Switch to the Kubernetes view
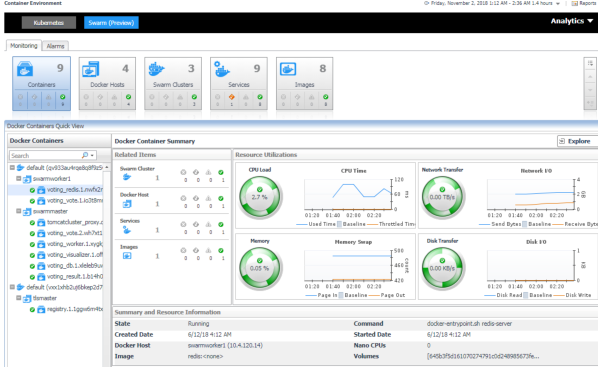Screen dimensions: 598x369 48,22
